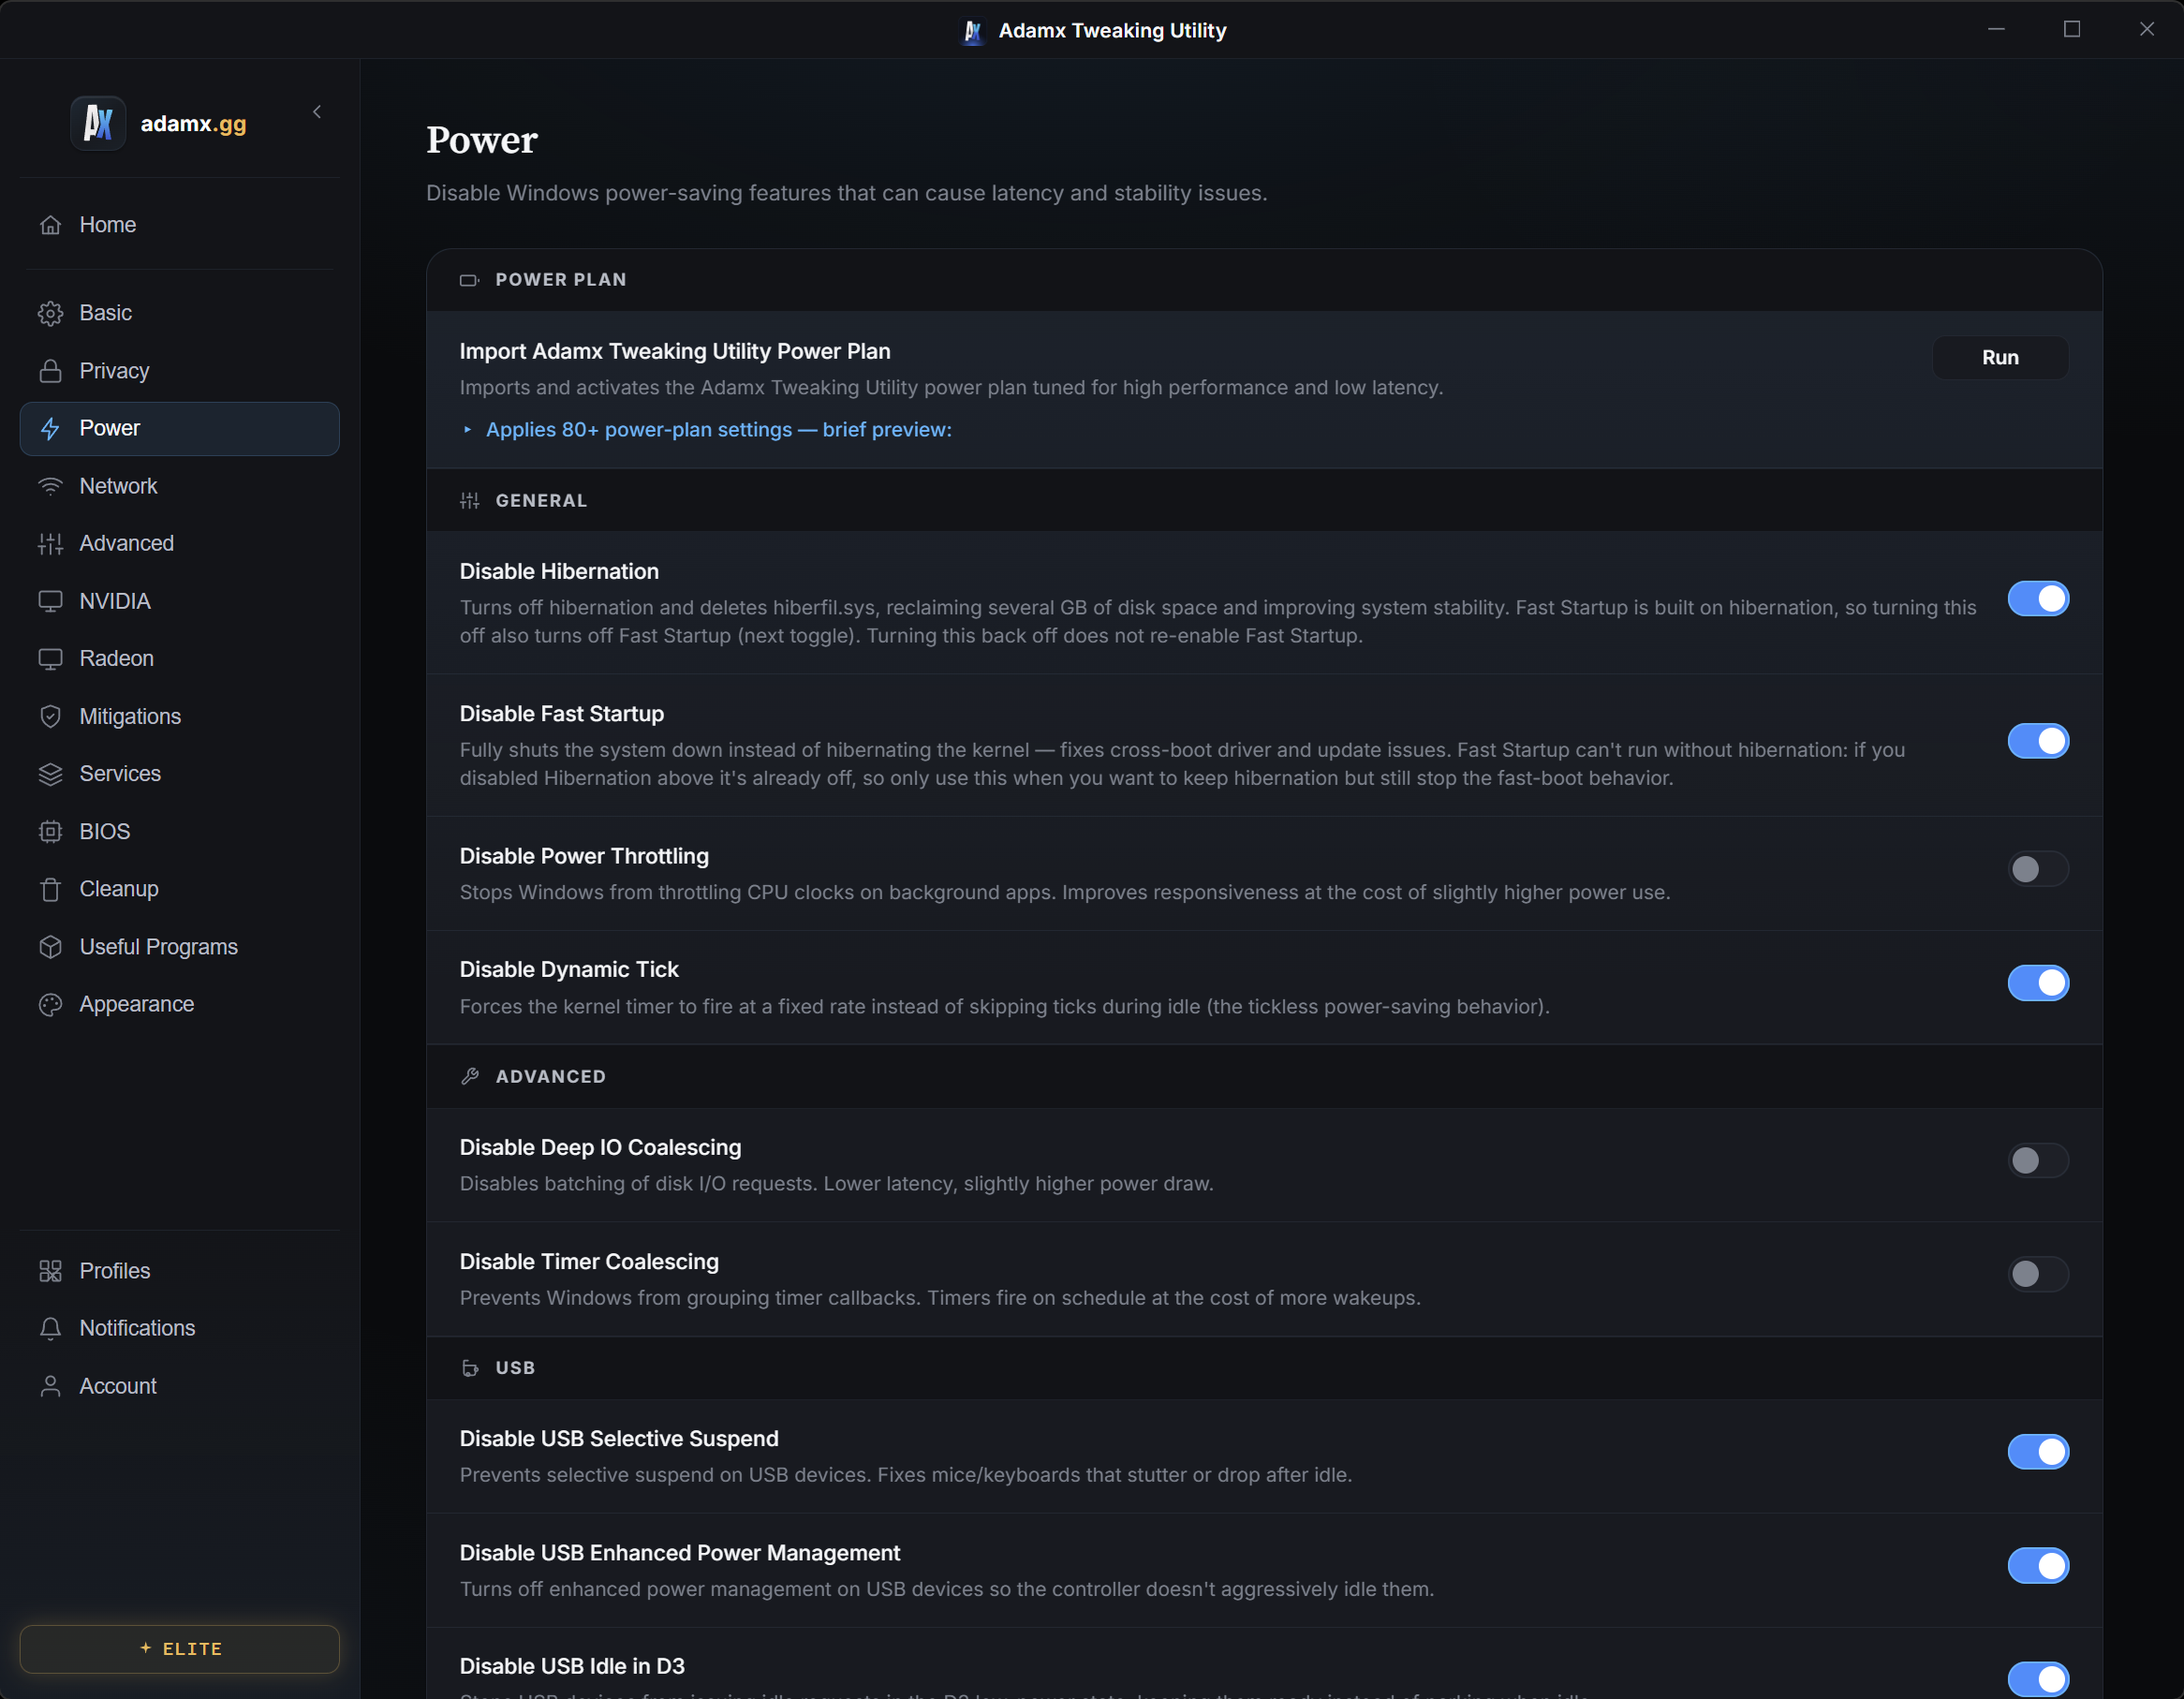The height and width of the screenshot is (1699, 2184).
Task: Open the Notifications page label
Action: 137,1329
